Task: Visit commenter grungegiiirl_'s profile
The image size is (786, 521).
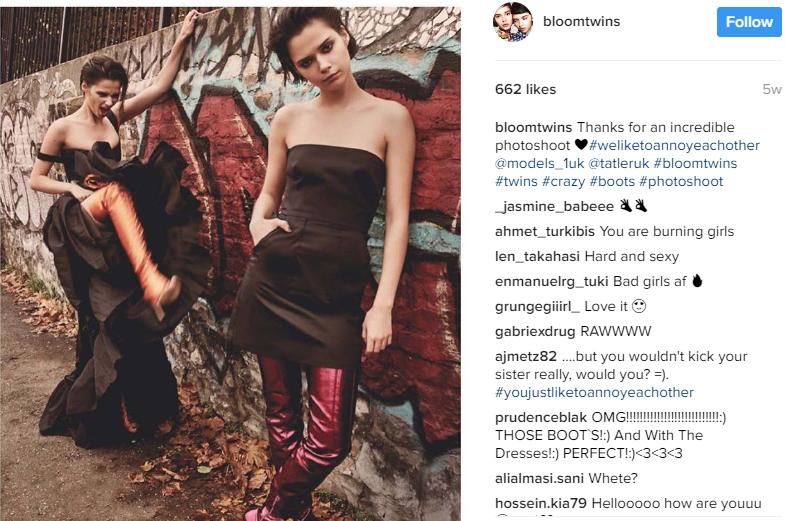Action: pyautogui.click(x=537, y=306)
